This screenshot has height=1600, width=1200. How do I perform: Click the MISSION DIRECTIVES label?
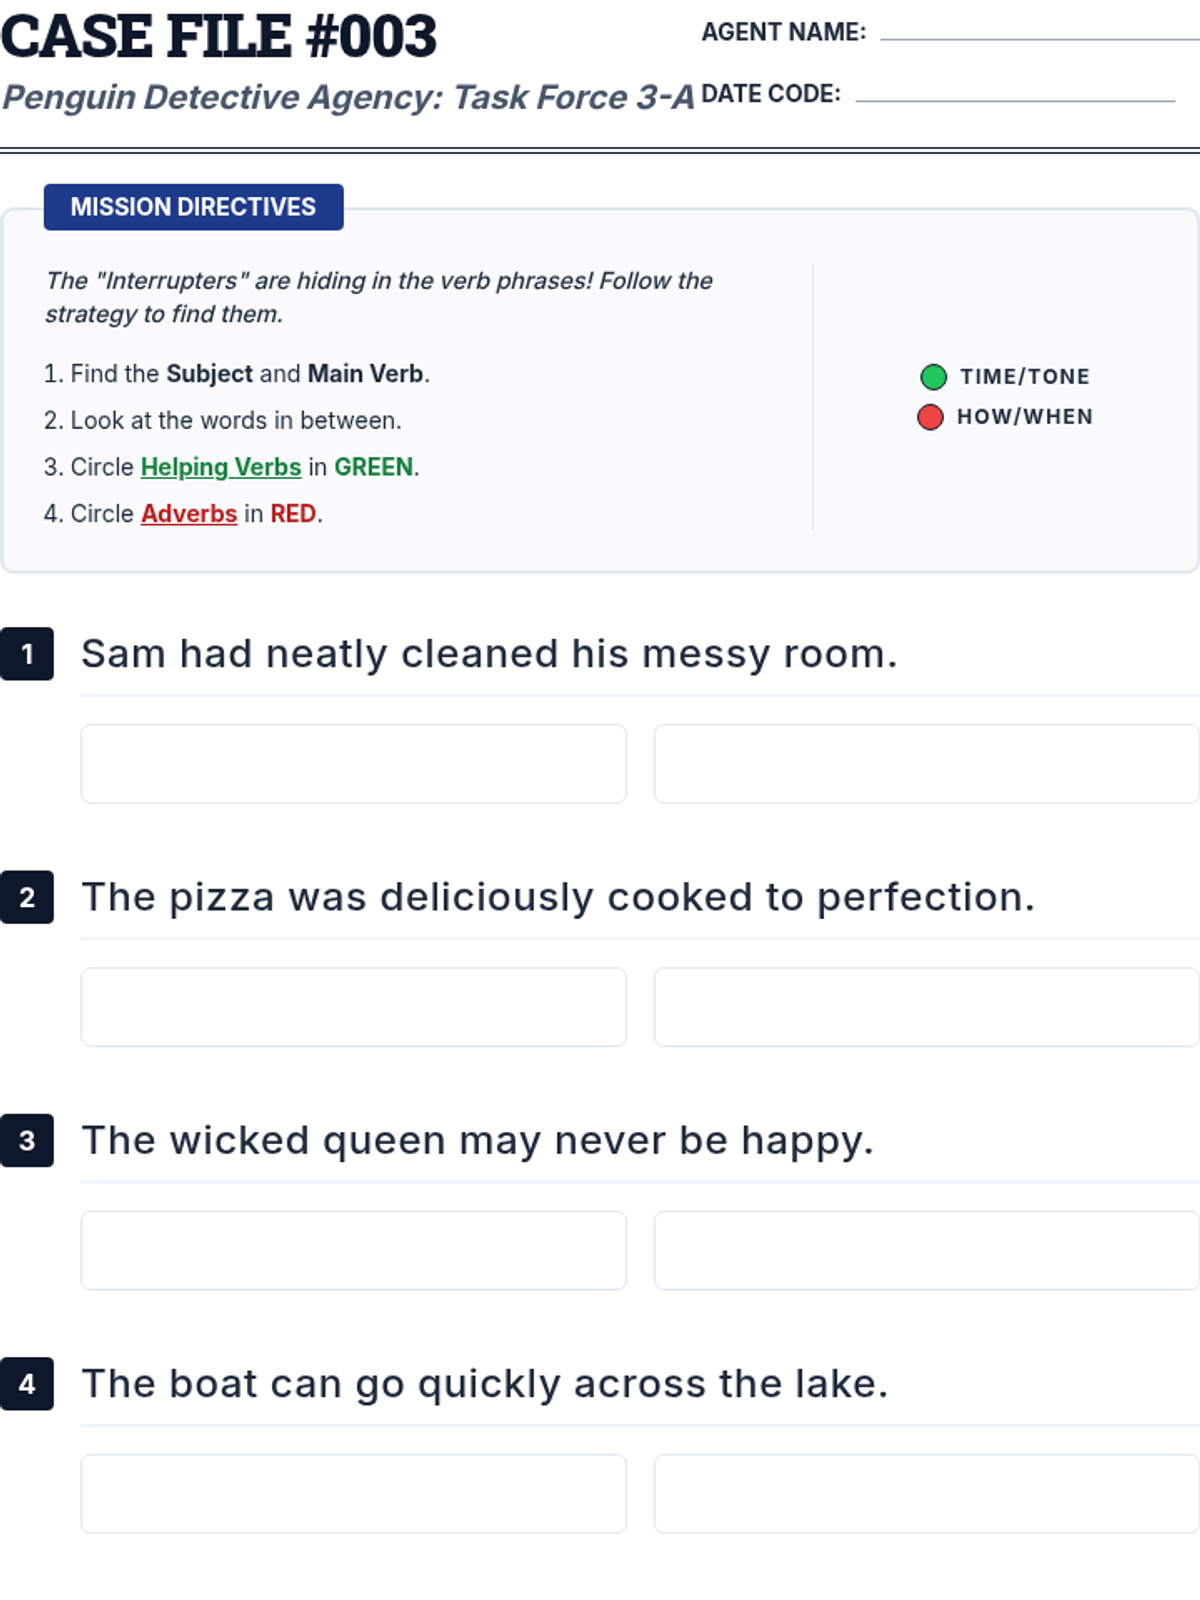point(193,207)
